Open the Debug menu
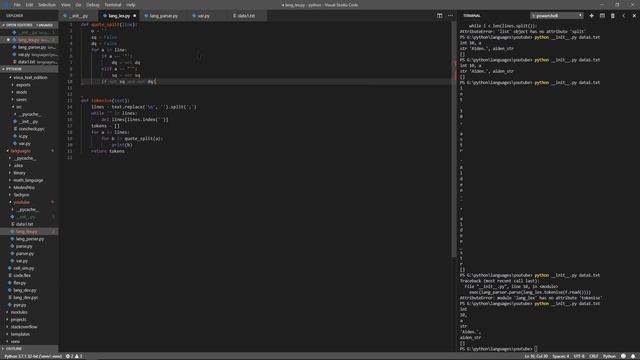 93,5
